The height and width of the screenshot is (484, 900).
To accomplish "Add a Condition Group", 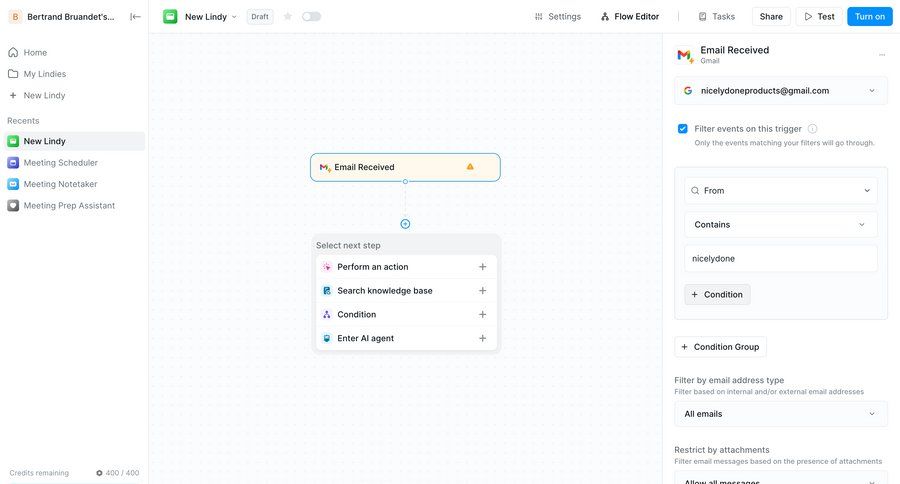I will tap(720, 347).
